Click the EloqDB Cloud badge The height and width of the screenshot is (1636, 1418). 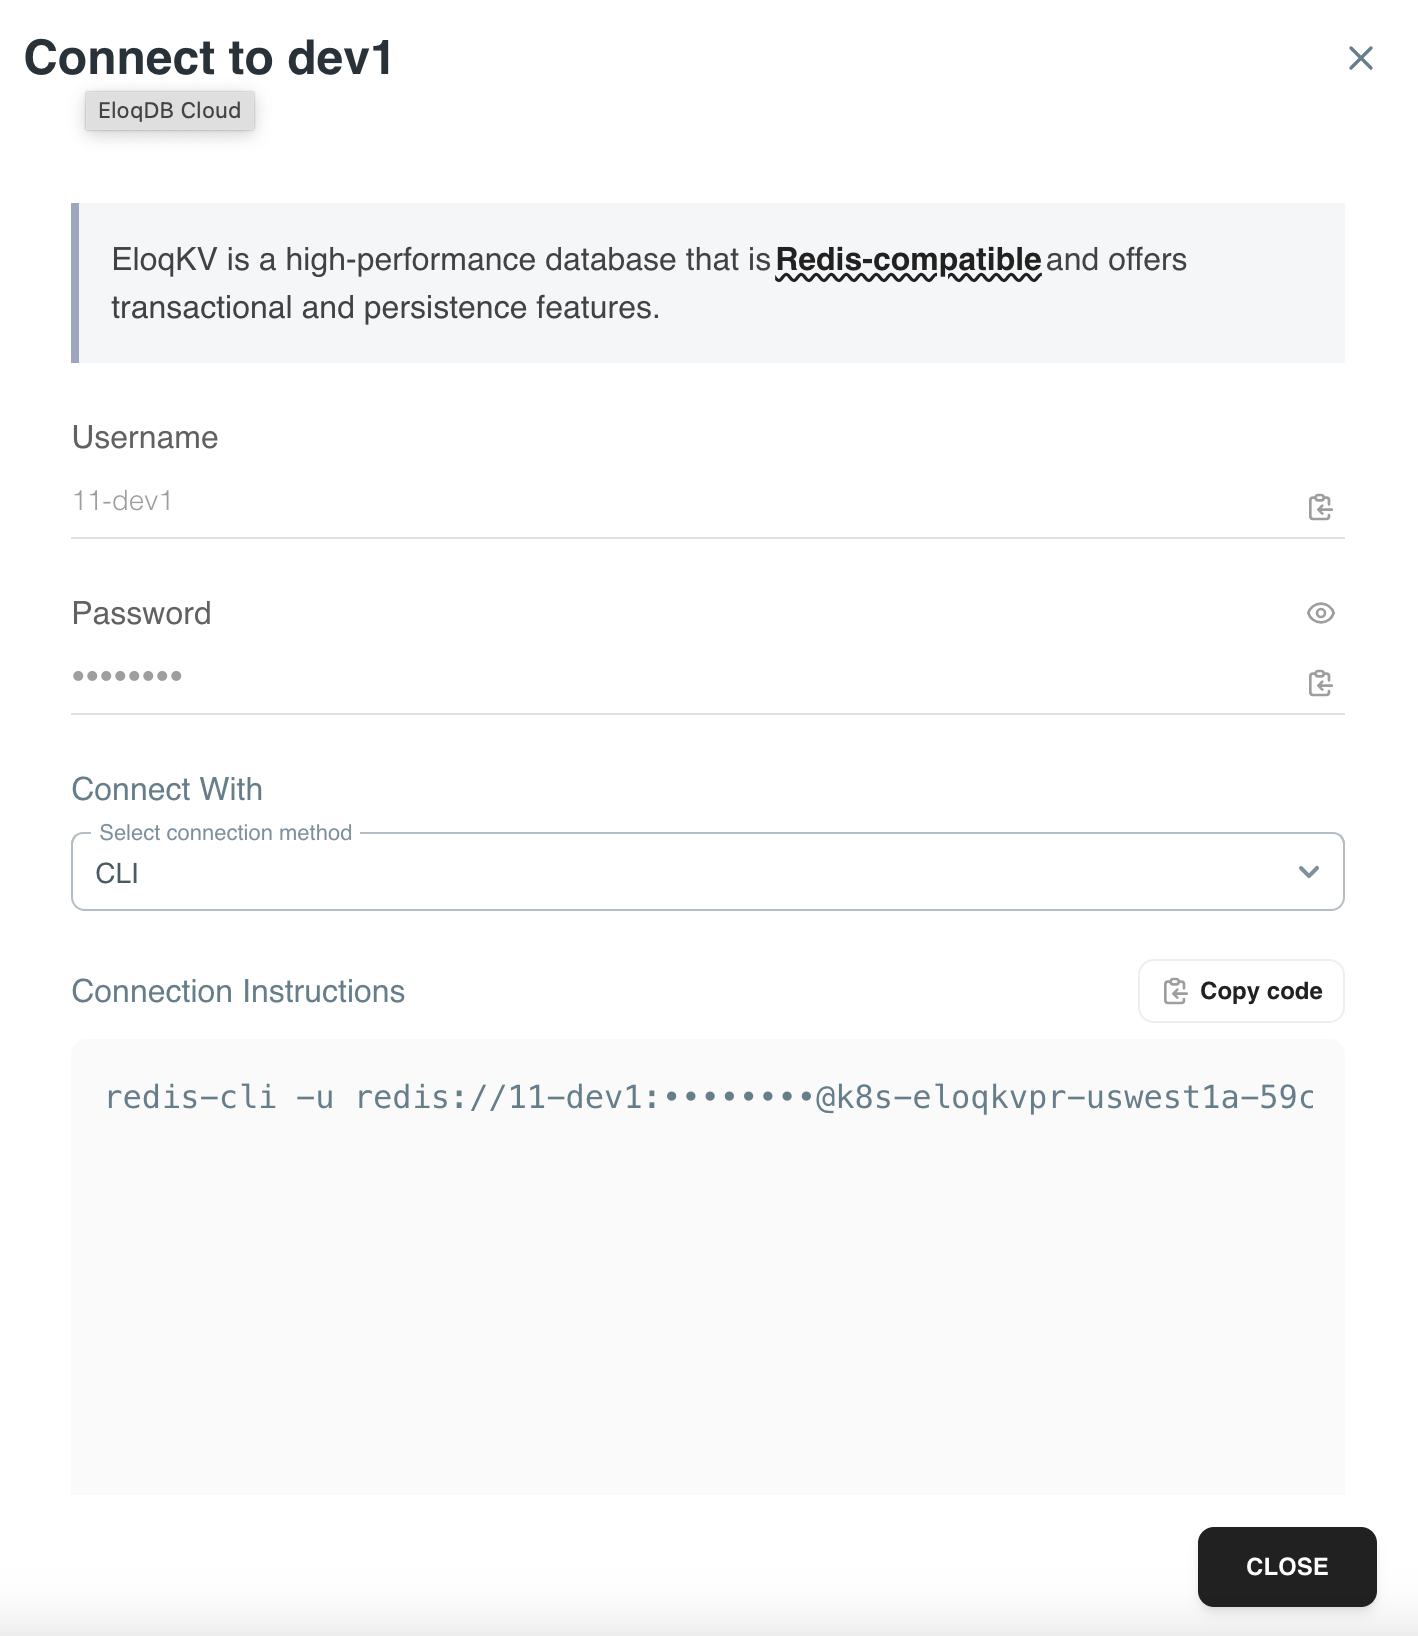tap(170, 111)
